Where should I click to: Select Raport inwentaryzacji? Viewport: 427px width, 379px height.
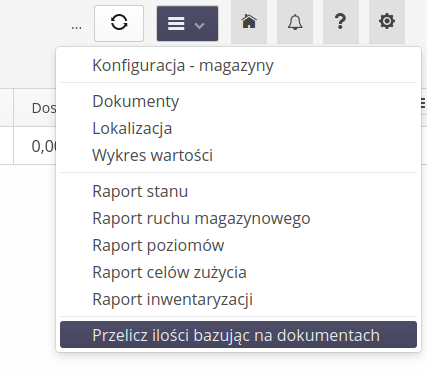click(238, 299)
